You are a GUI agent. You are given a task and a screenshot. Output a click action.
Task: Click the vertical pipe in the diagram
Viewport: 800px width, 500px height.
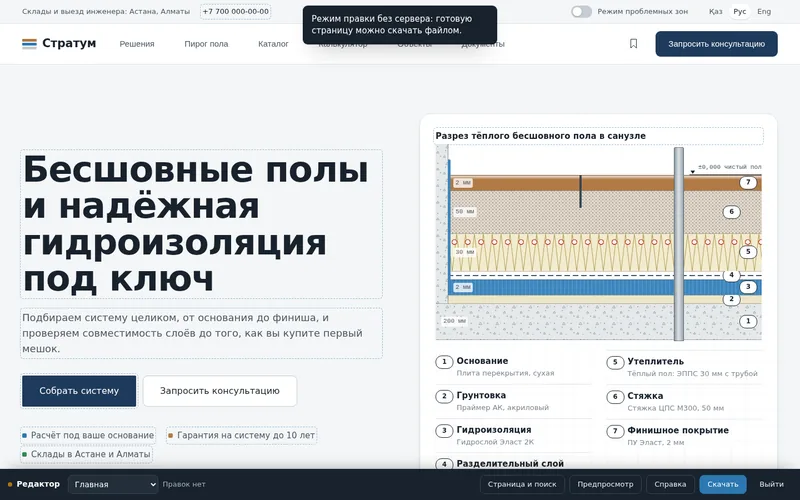679,244
